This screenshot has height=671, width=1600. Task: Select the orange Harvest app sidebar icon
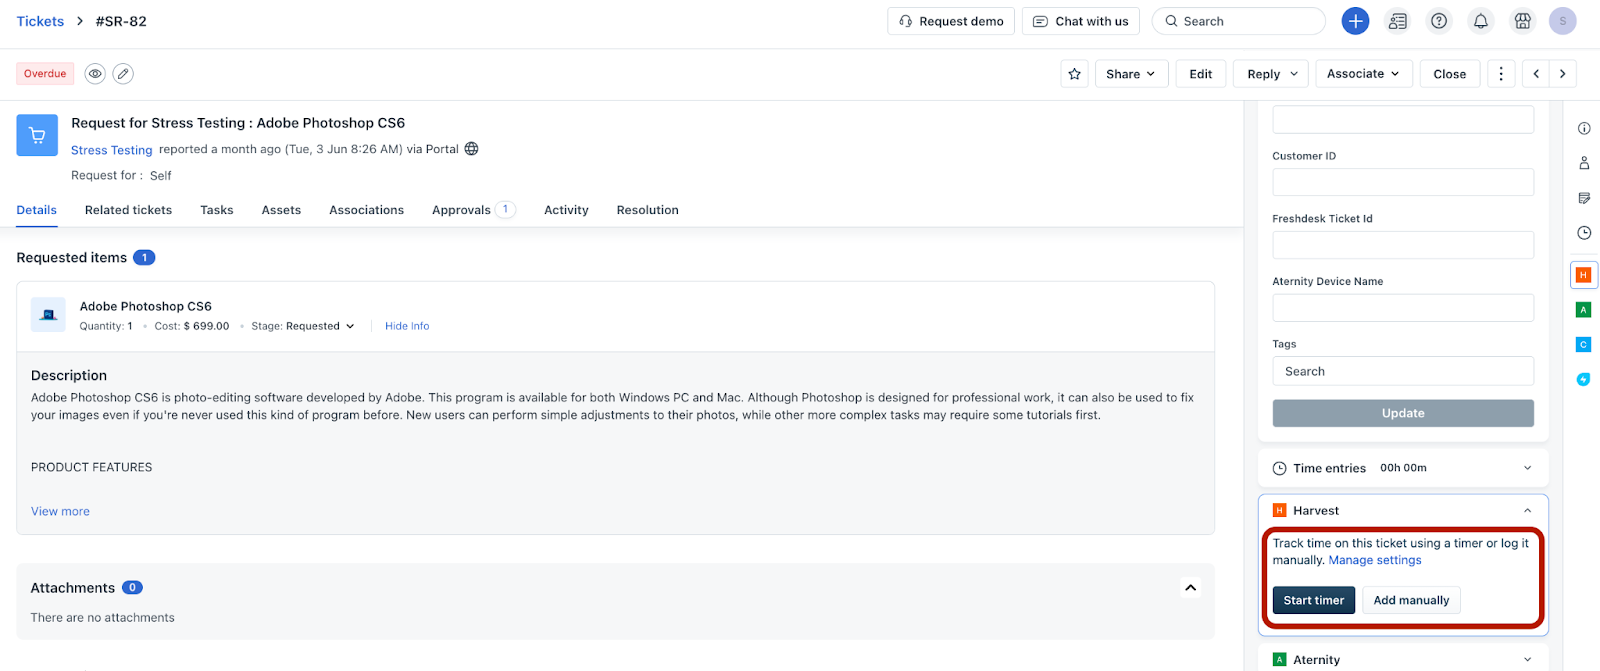[x=1583, y=275]
